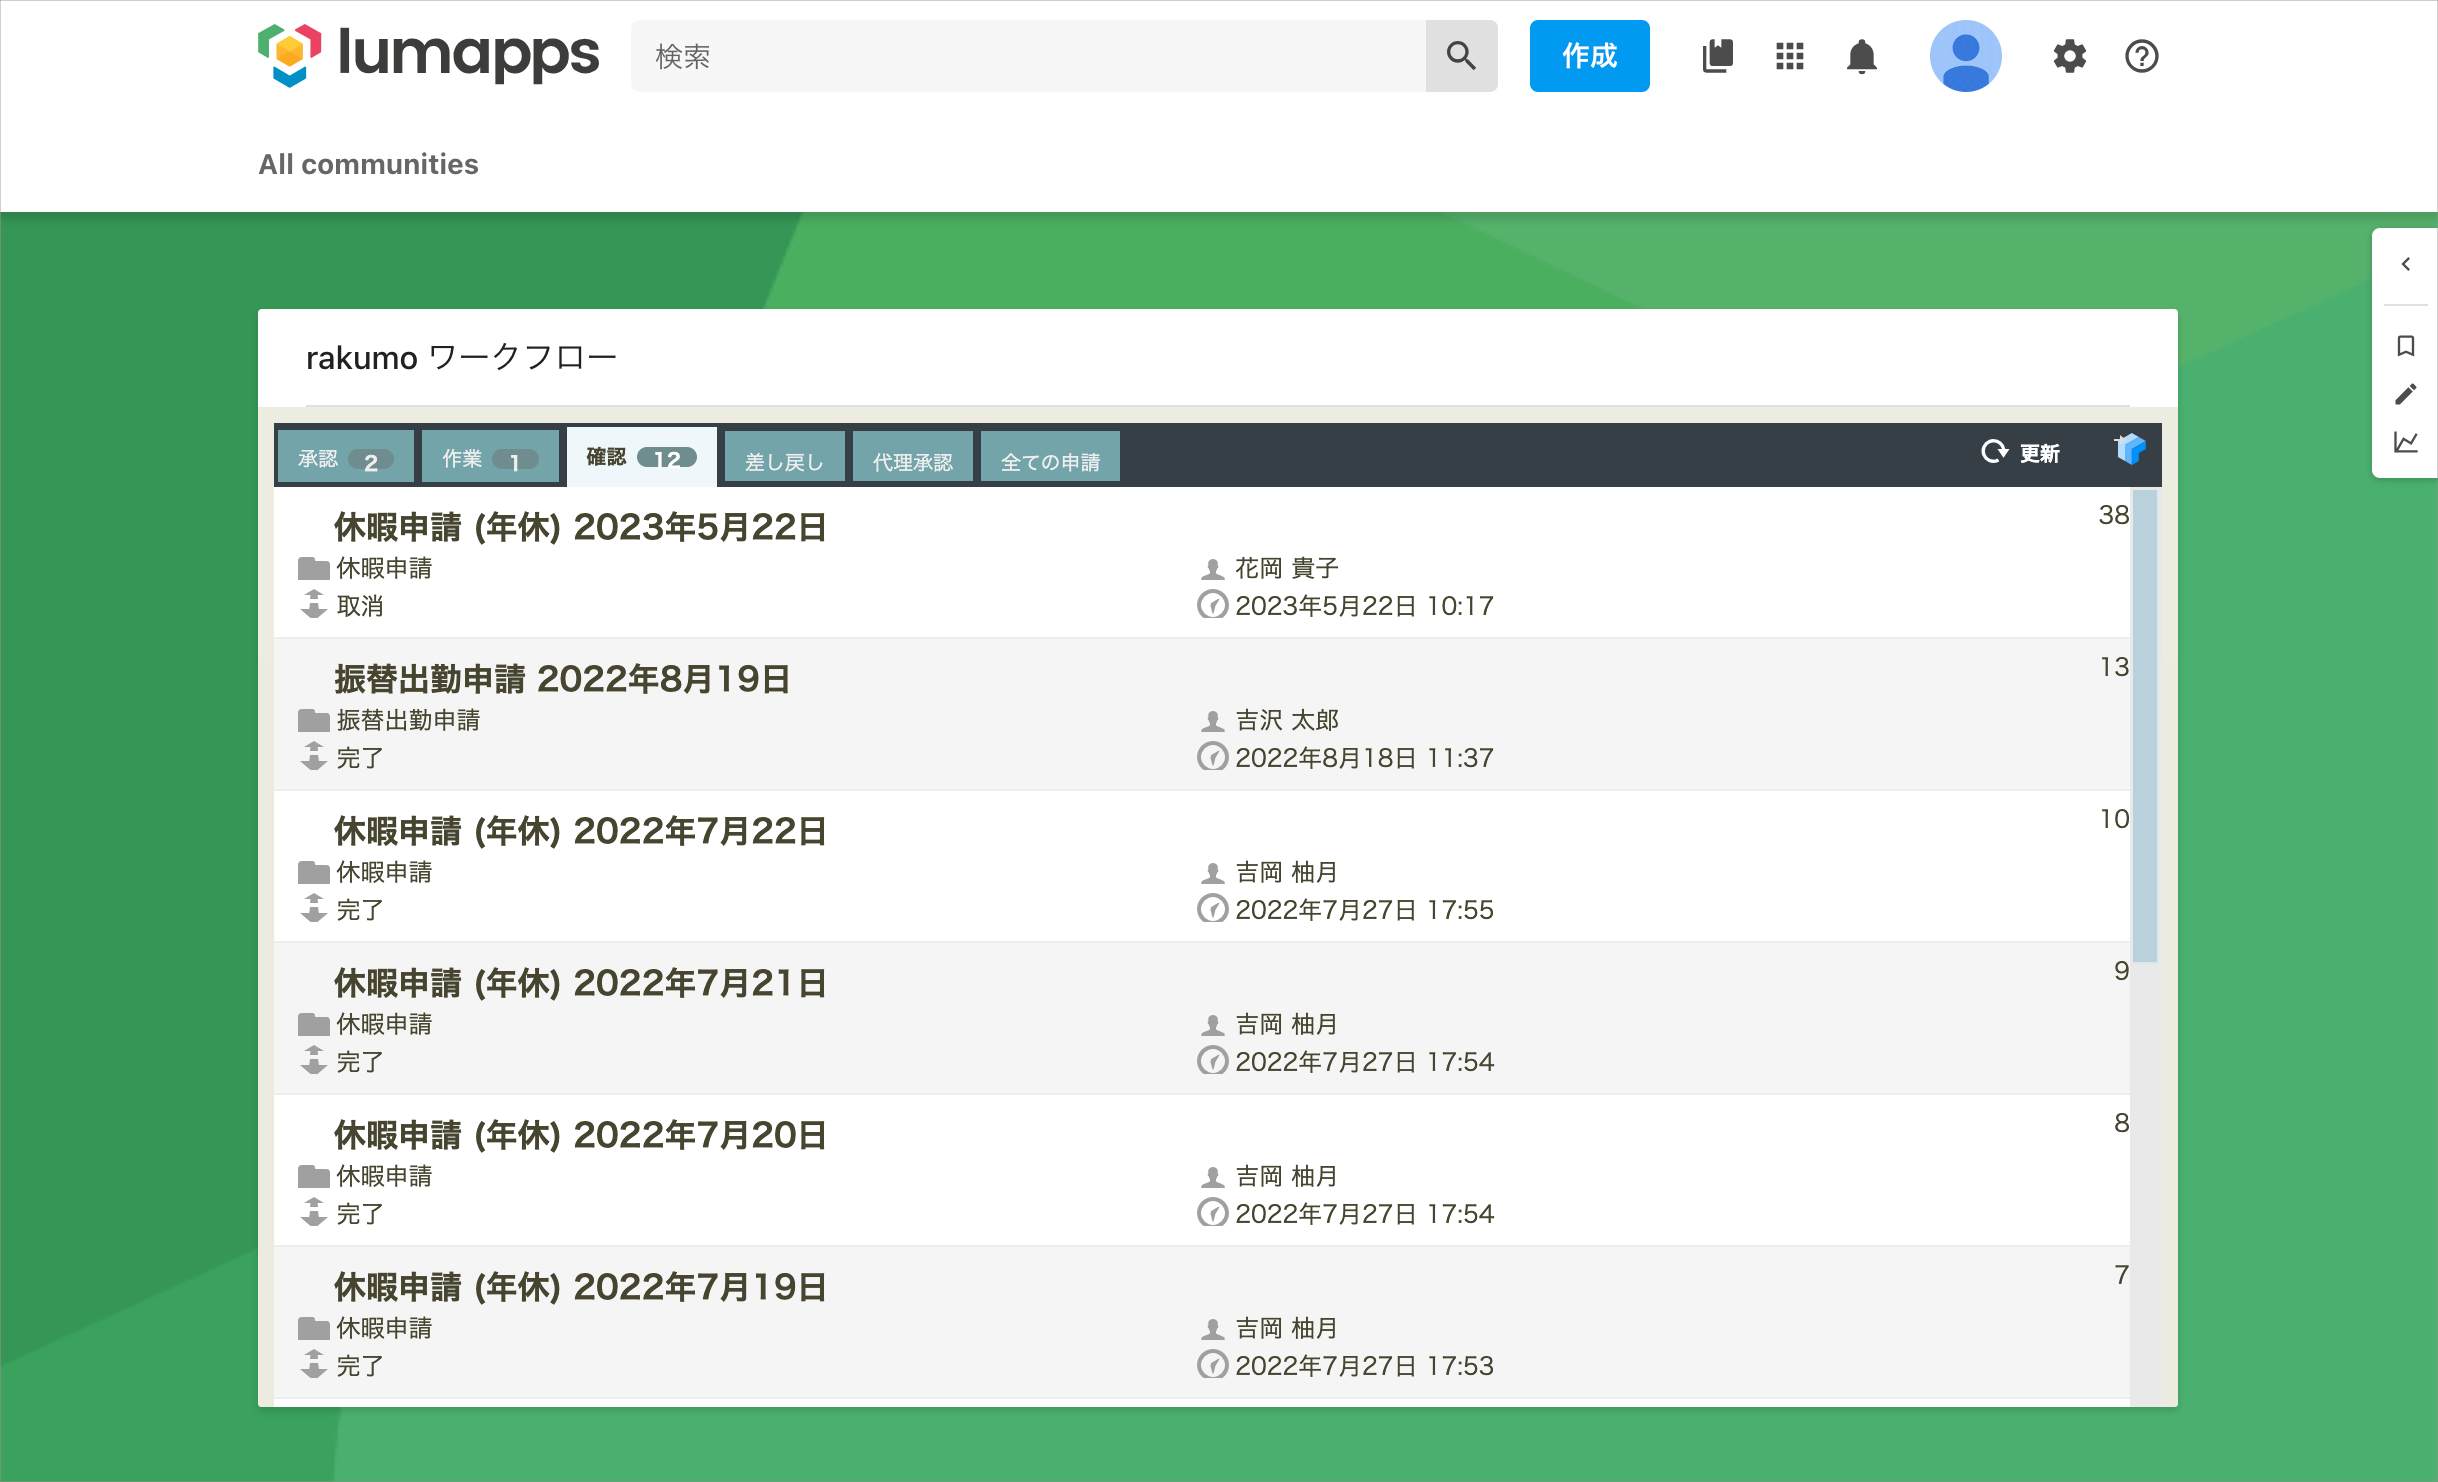Open the help question mark icon

[2141, 56]
